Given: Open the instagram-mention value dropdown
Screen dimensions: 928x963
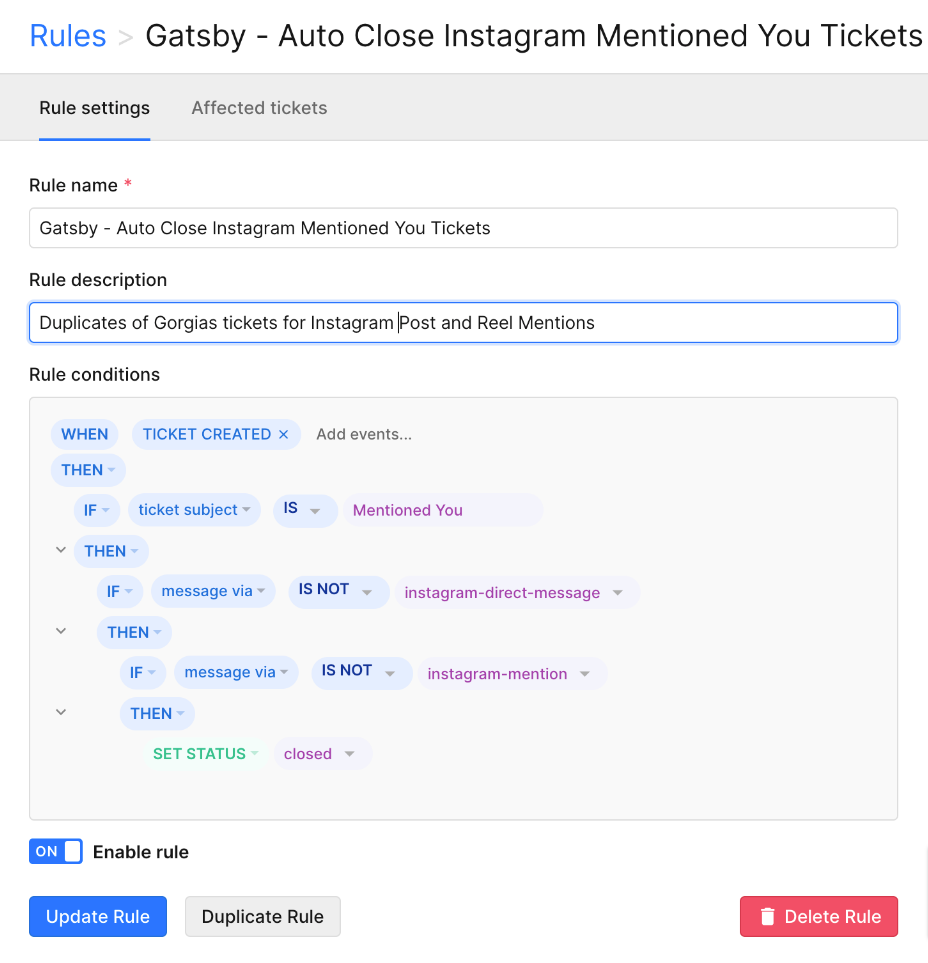Looking at the screenshot, I should (x=512, y=674).
